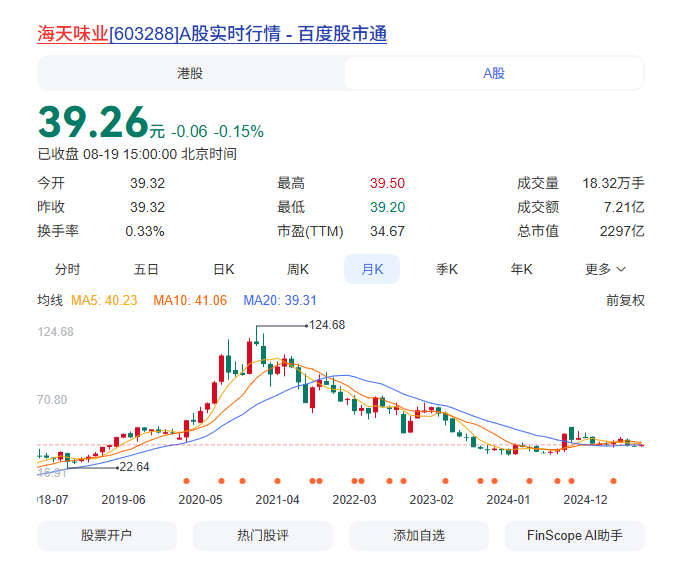Select the 季K chart tab
The image size is (696, 571).
pyautogui.click(x=447, y=269)
